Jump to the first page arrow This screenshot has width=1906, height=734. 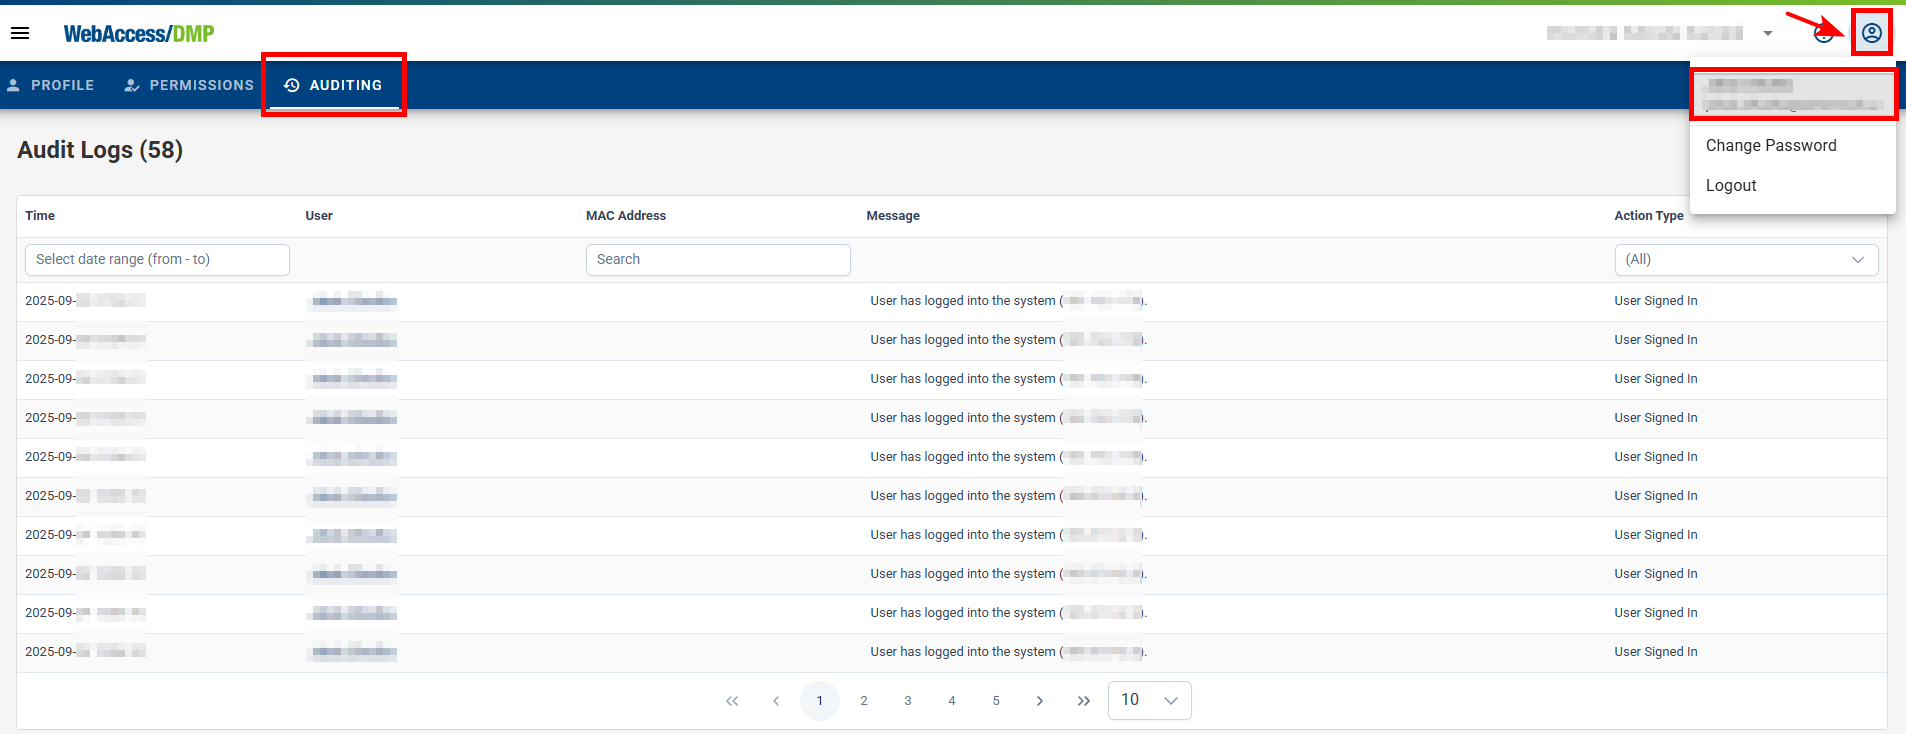coord(732,701)
